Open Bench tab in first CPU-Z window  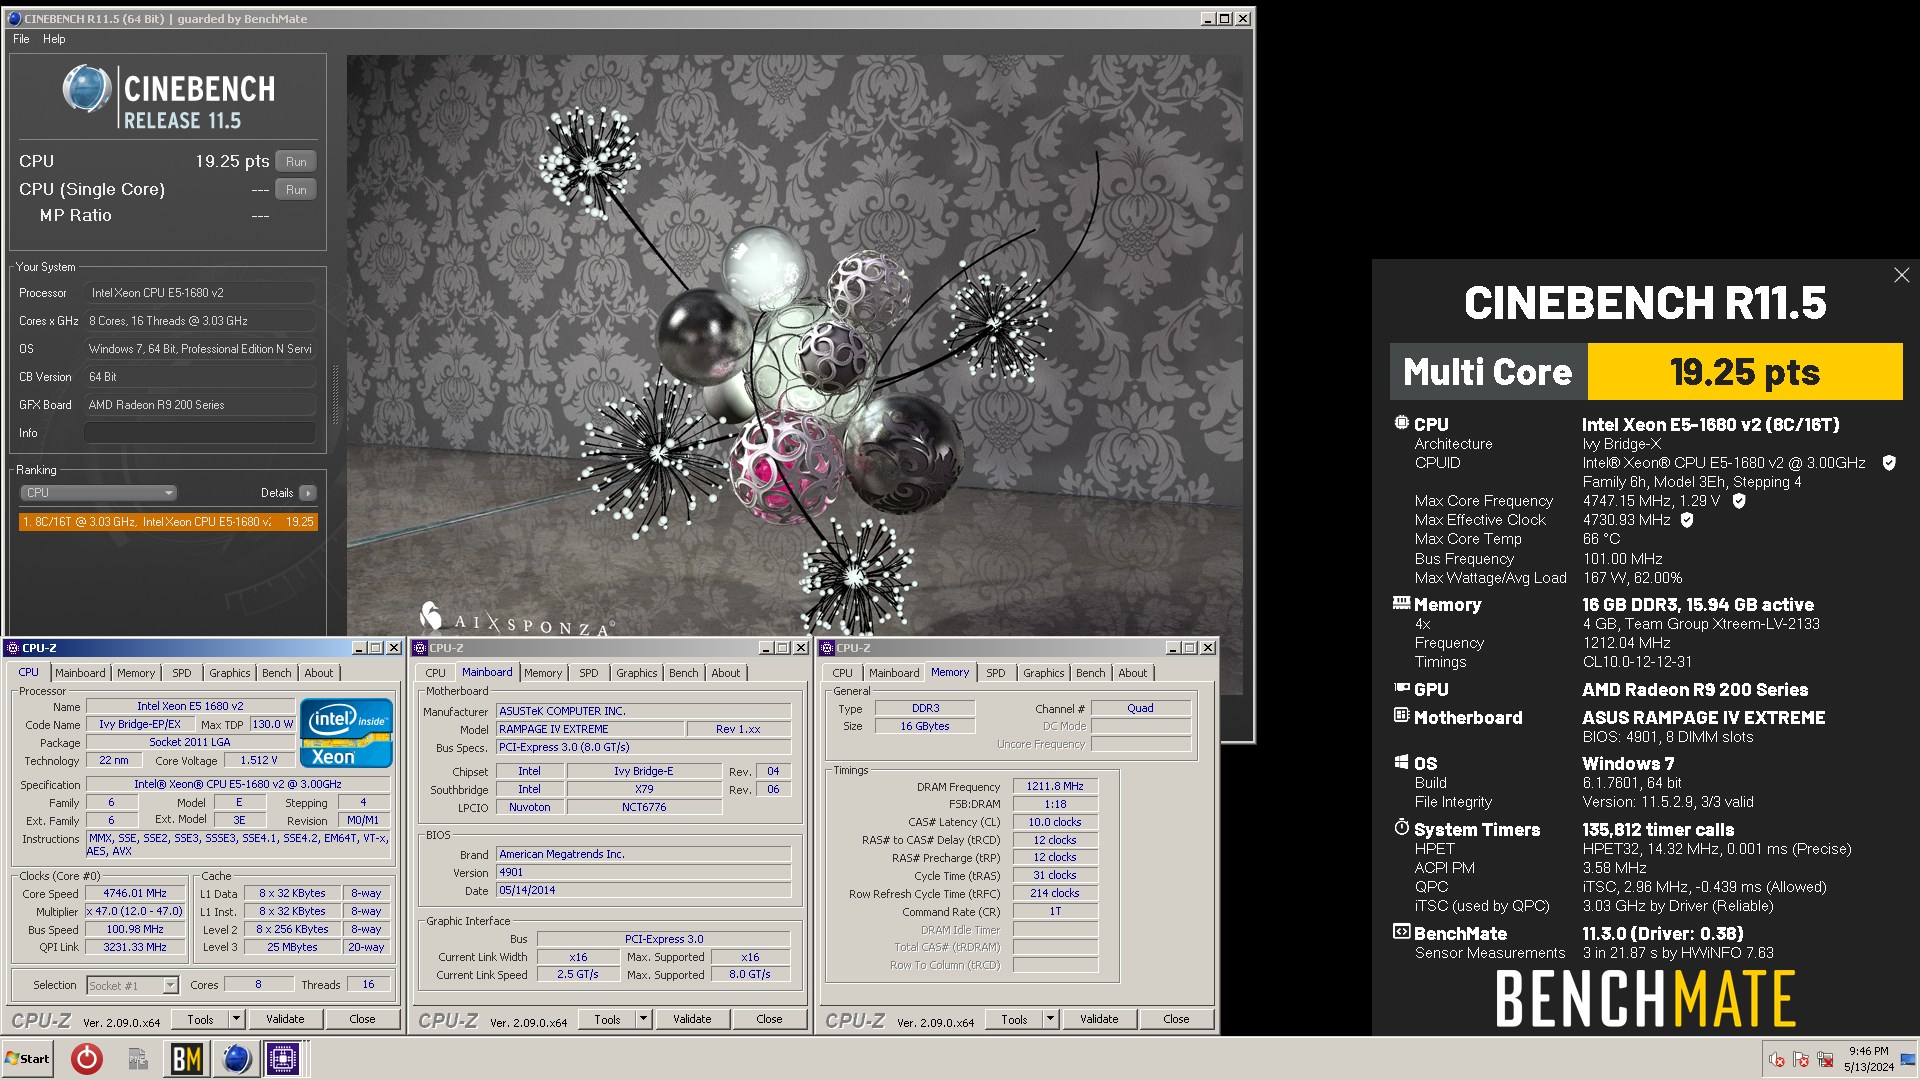[277, 673]
